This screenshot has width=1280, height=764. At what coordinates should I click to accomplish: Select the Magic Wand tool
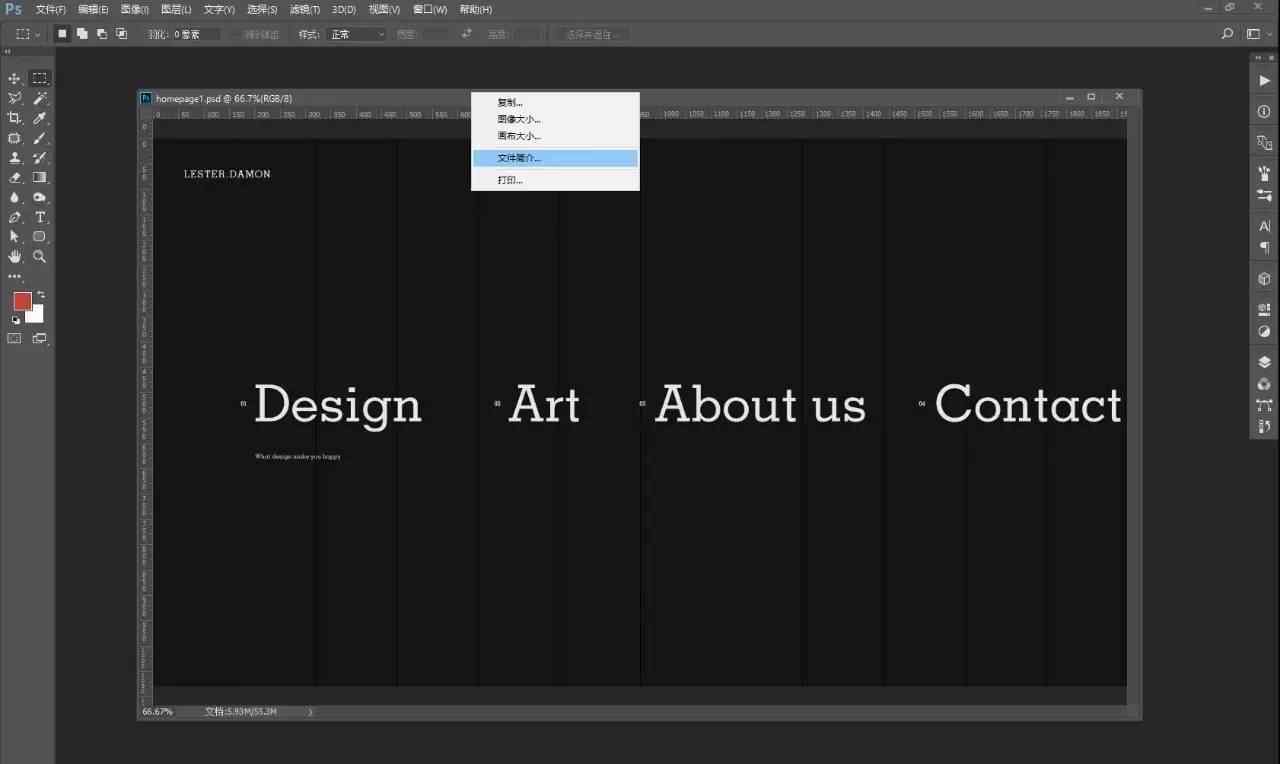(x=40, y=98)
